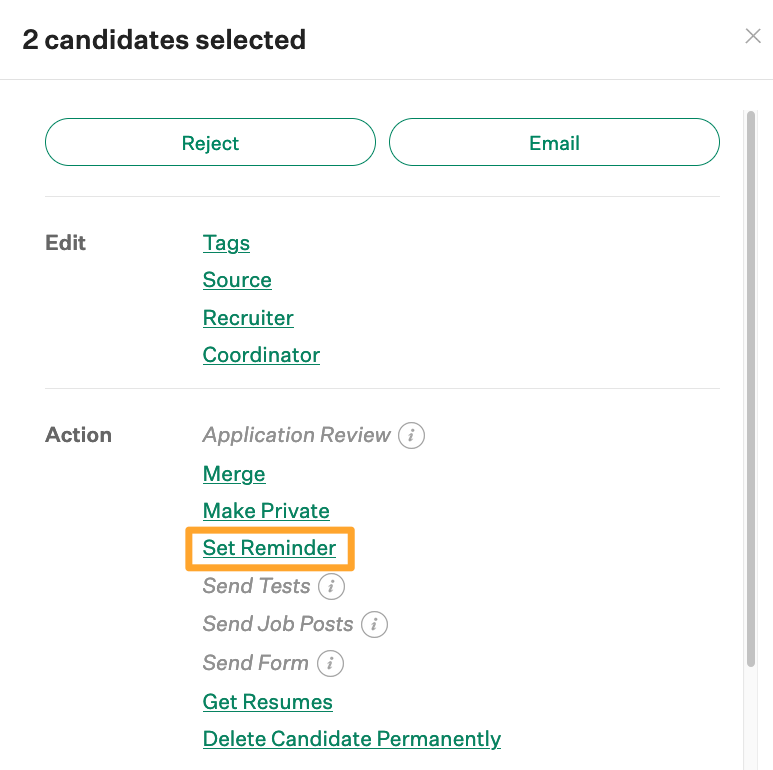Screen dimensions: 773x770
Task: Edit Tags for selected candidates
Action: [x=226, y=243]
